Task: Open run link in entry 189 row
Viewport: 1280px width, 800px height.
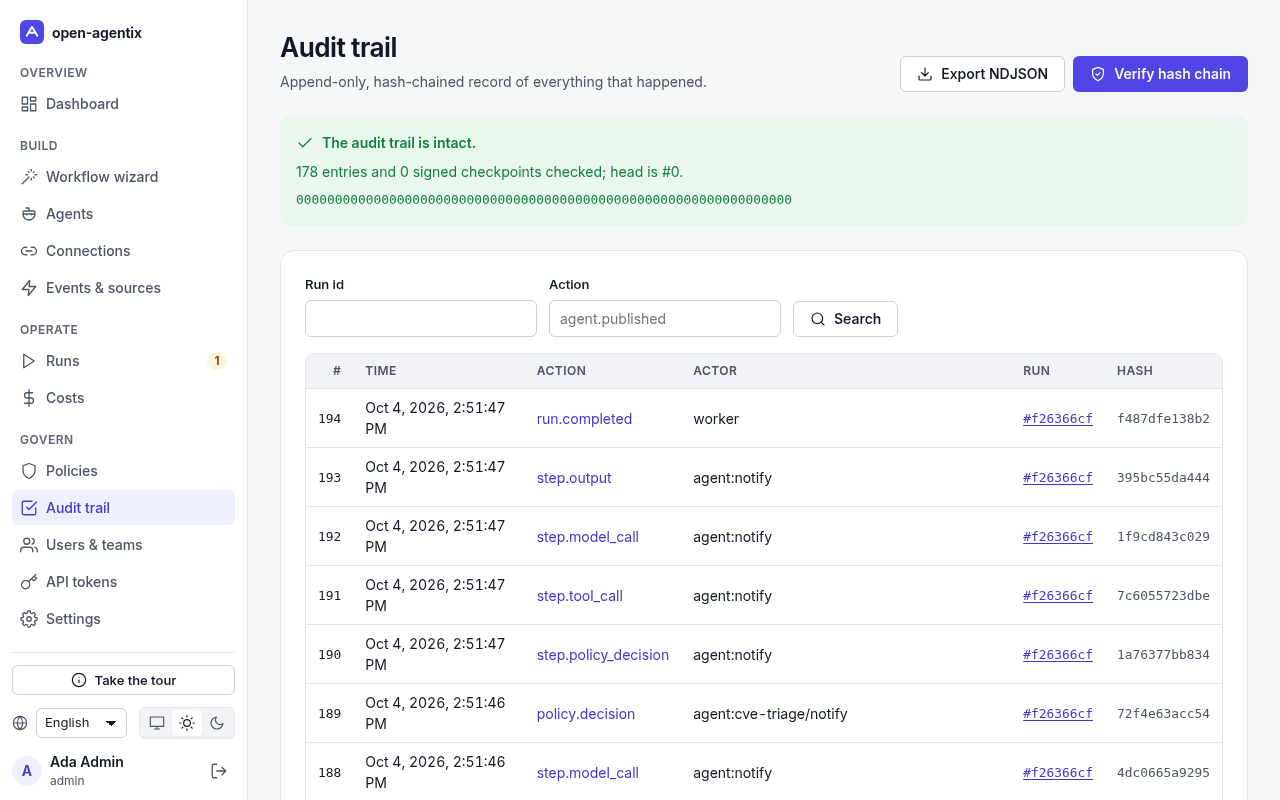Action: click(x=1058, y=714)
